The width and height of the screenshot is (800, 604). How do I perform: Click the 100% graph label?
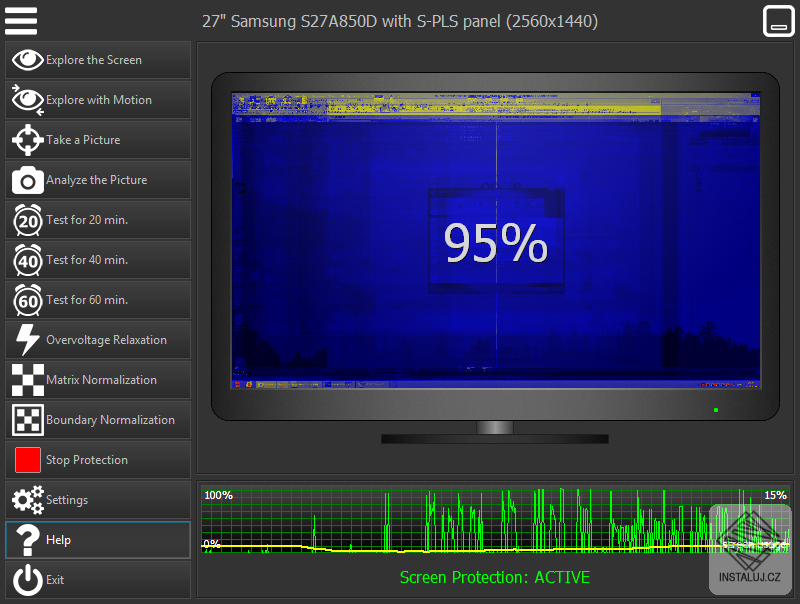(x=218, y=495)
